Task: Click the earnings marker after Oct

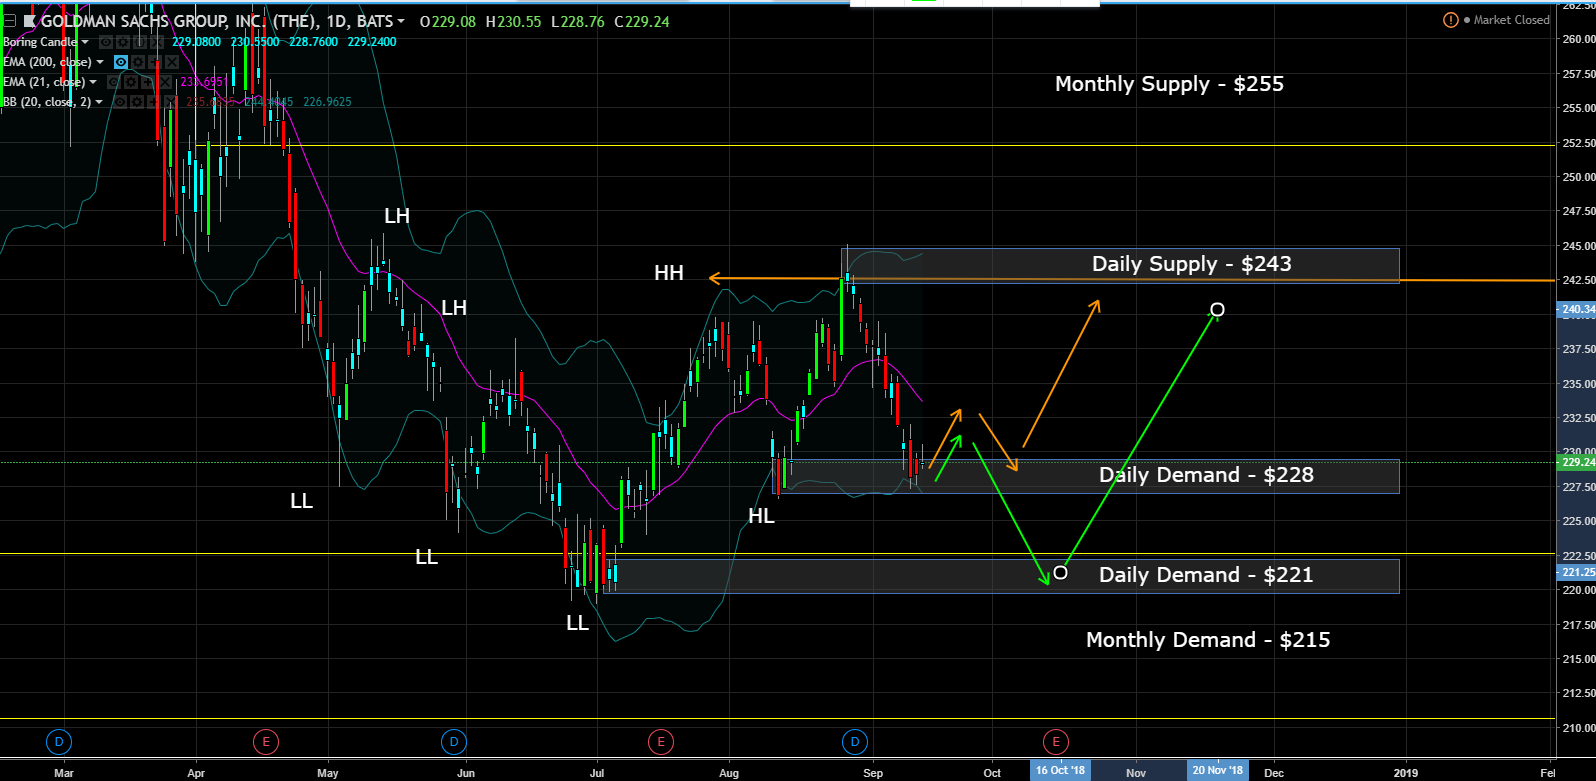Action: coord(1056,742)
